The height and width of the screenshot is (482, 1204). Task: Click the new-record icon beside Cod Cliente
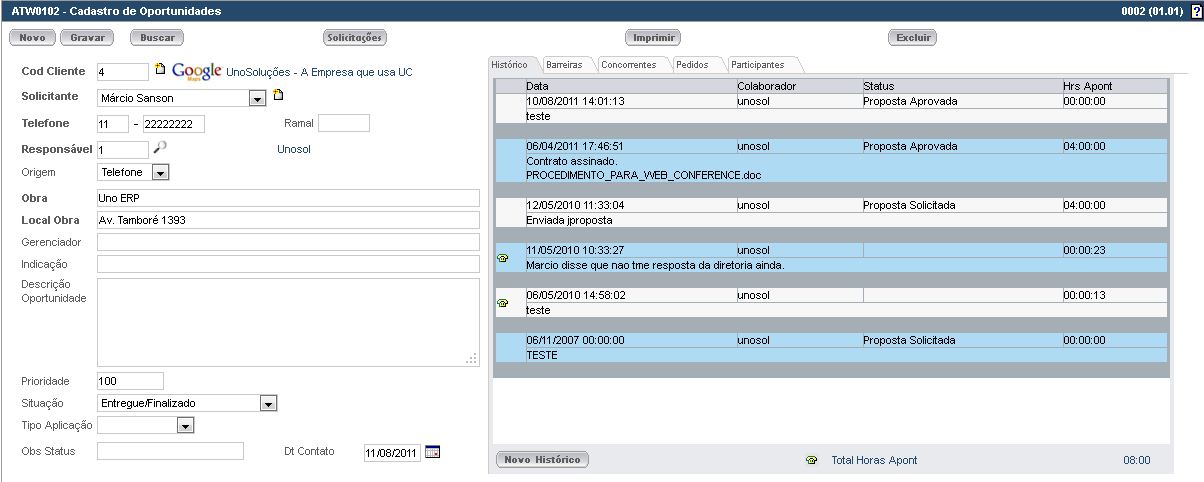159,70
